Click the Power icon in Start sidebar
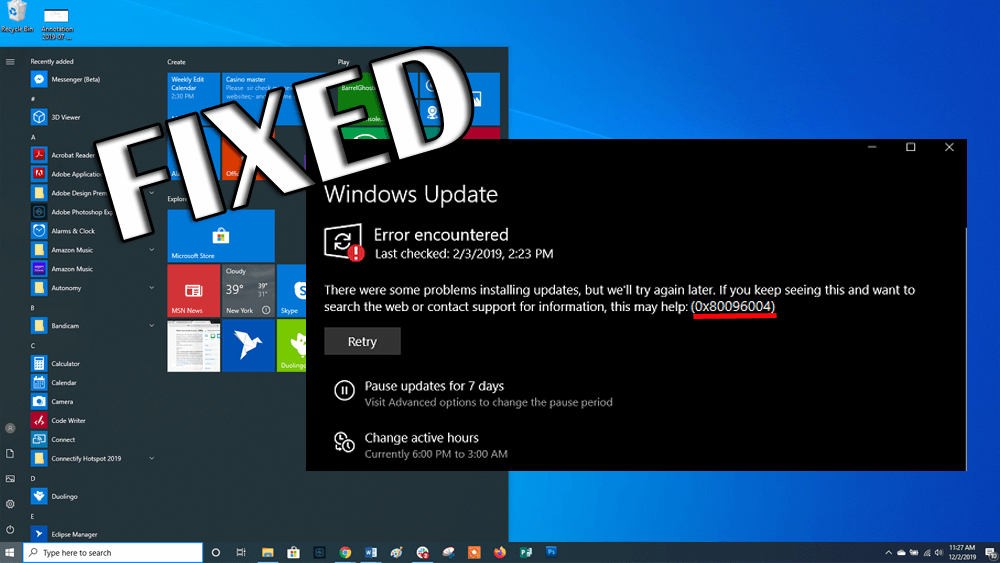 [x=10, y=529]
